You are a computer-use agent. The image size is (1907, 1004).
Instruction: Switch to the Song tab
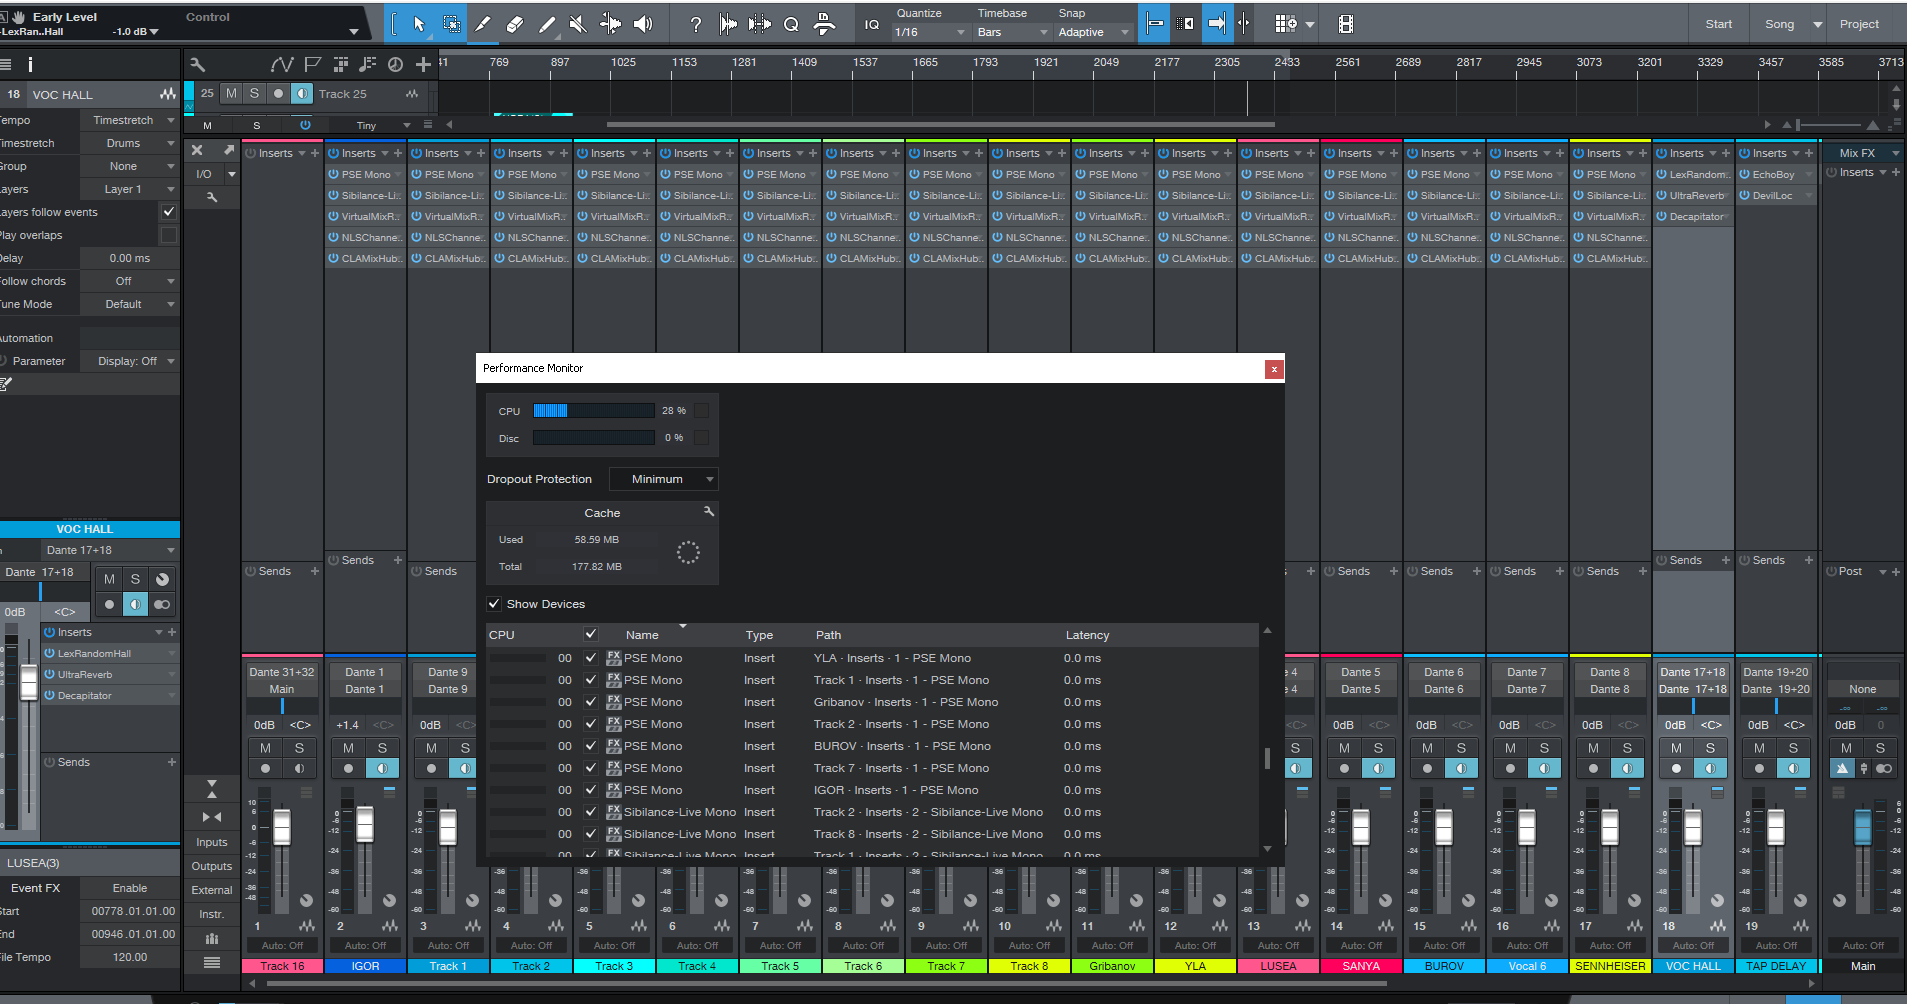point(1779,24)
